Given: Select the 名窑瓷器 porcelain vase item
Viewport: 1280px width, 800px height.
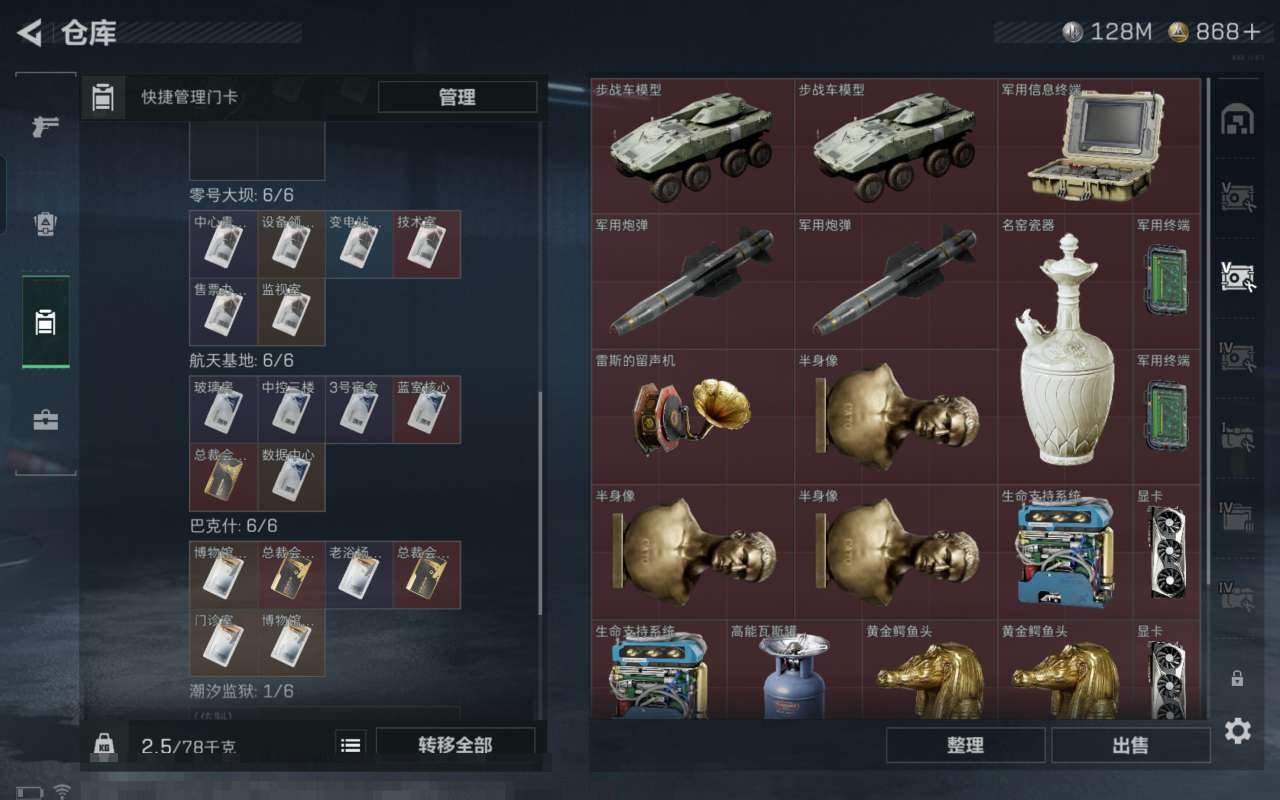Looking at the screenshot, I should (x=1065, y=349).
